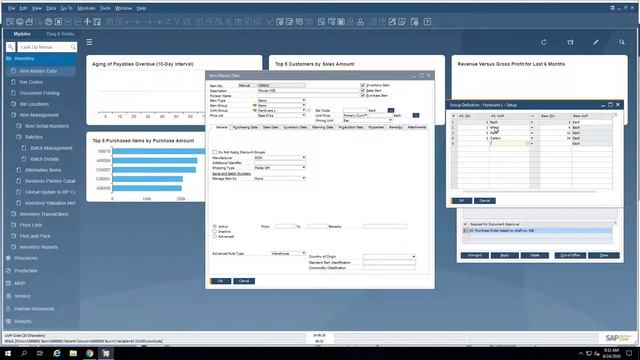Open the Modules menu in menu bar
The width and height of the screenshot is (640, 360).
pos(86,8)
